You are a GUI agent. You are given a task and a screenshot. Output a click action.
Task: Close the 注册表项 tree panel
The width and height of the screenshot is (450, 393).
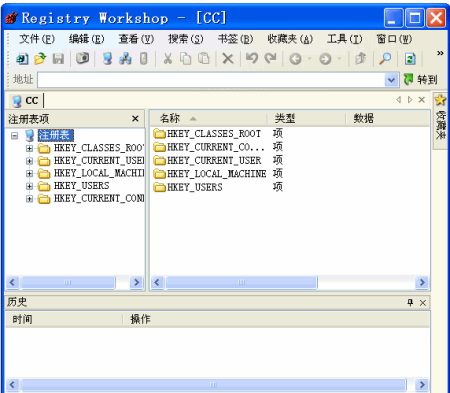point(135,119)
